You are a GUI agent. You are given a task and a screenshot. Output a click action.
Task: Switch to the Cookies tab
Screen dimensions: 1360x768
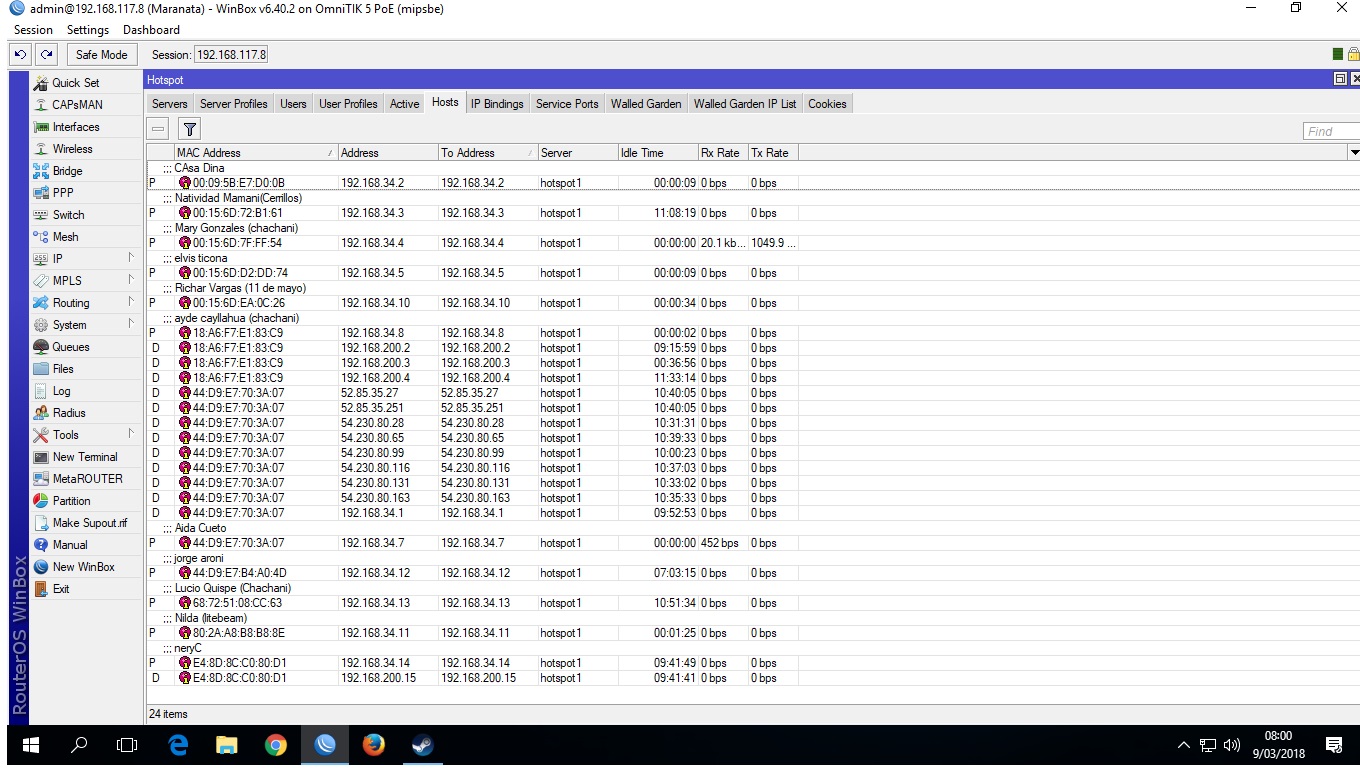(827, 104)
